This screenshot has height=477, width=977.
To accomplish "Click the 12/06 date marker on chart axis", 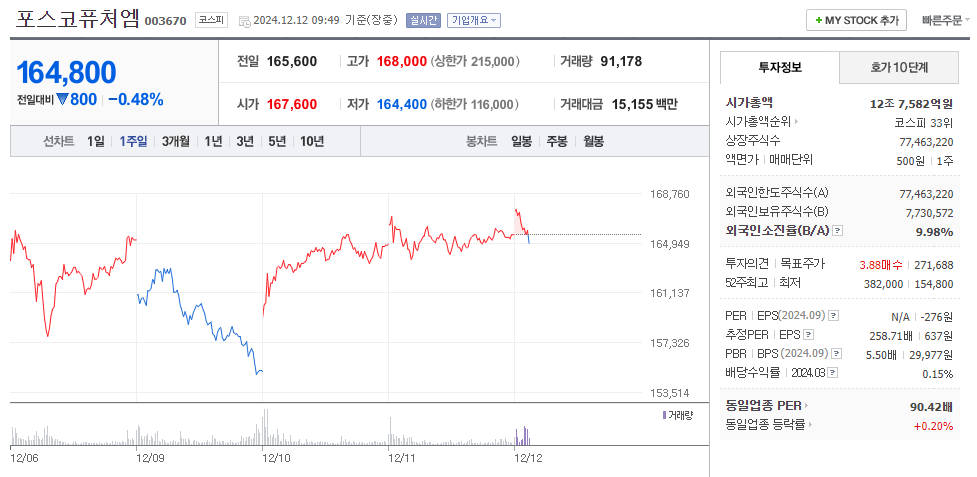I will click(24, 458).
